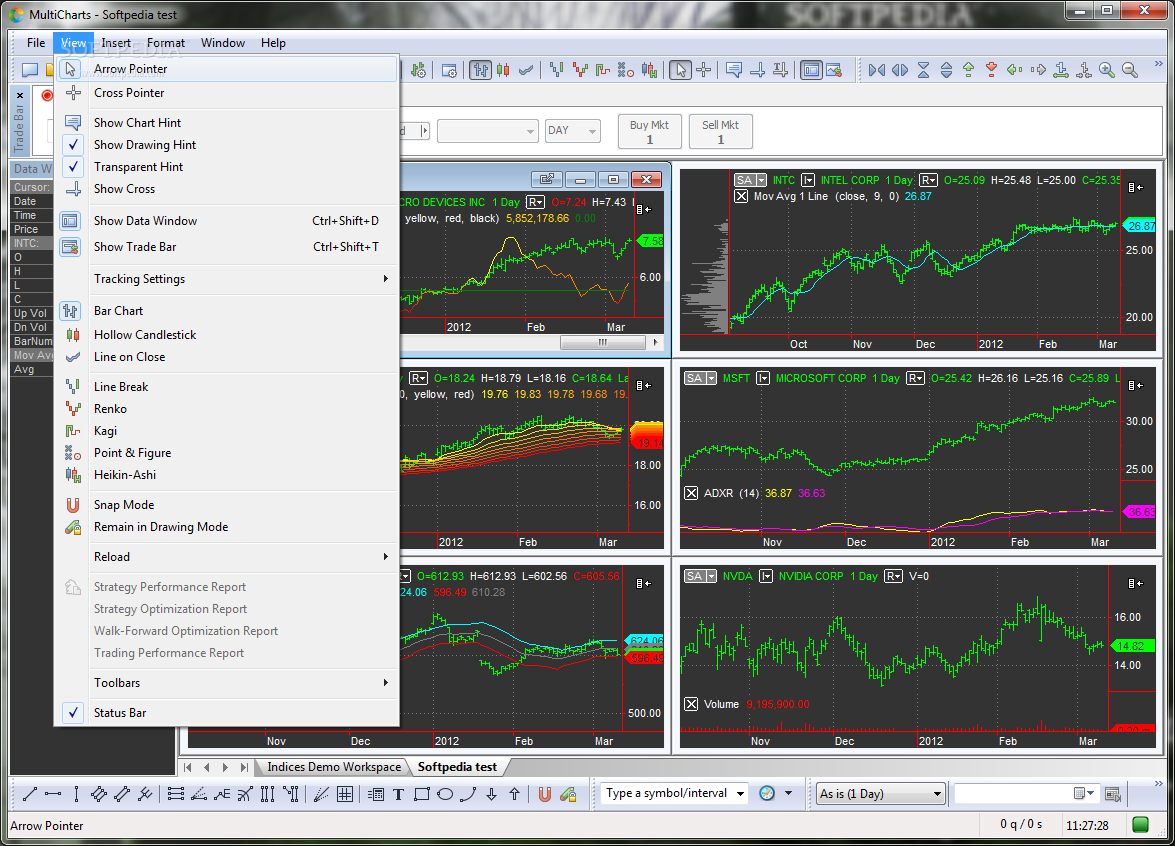Toggle snap magnet icon in drawing toolbar
This screenshot has width=1175, height=846.
pyautogui.click(x=545, y=794)
